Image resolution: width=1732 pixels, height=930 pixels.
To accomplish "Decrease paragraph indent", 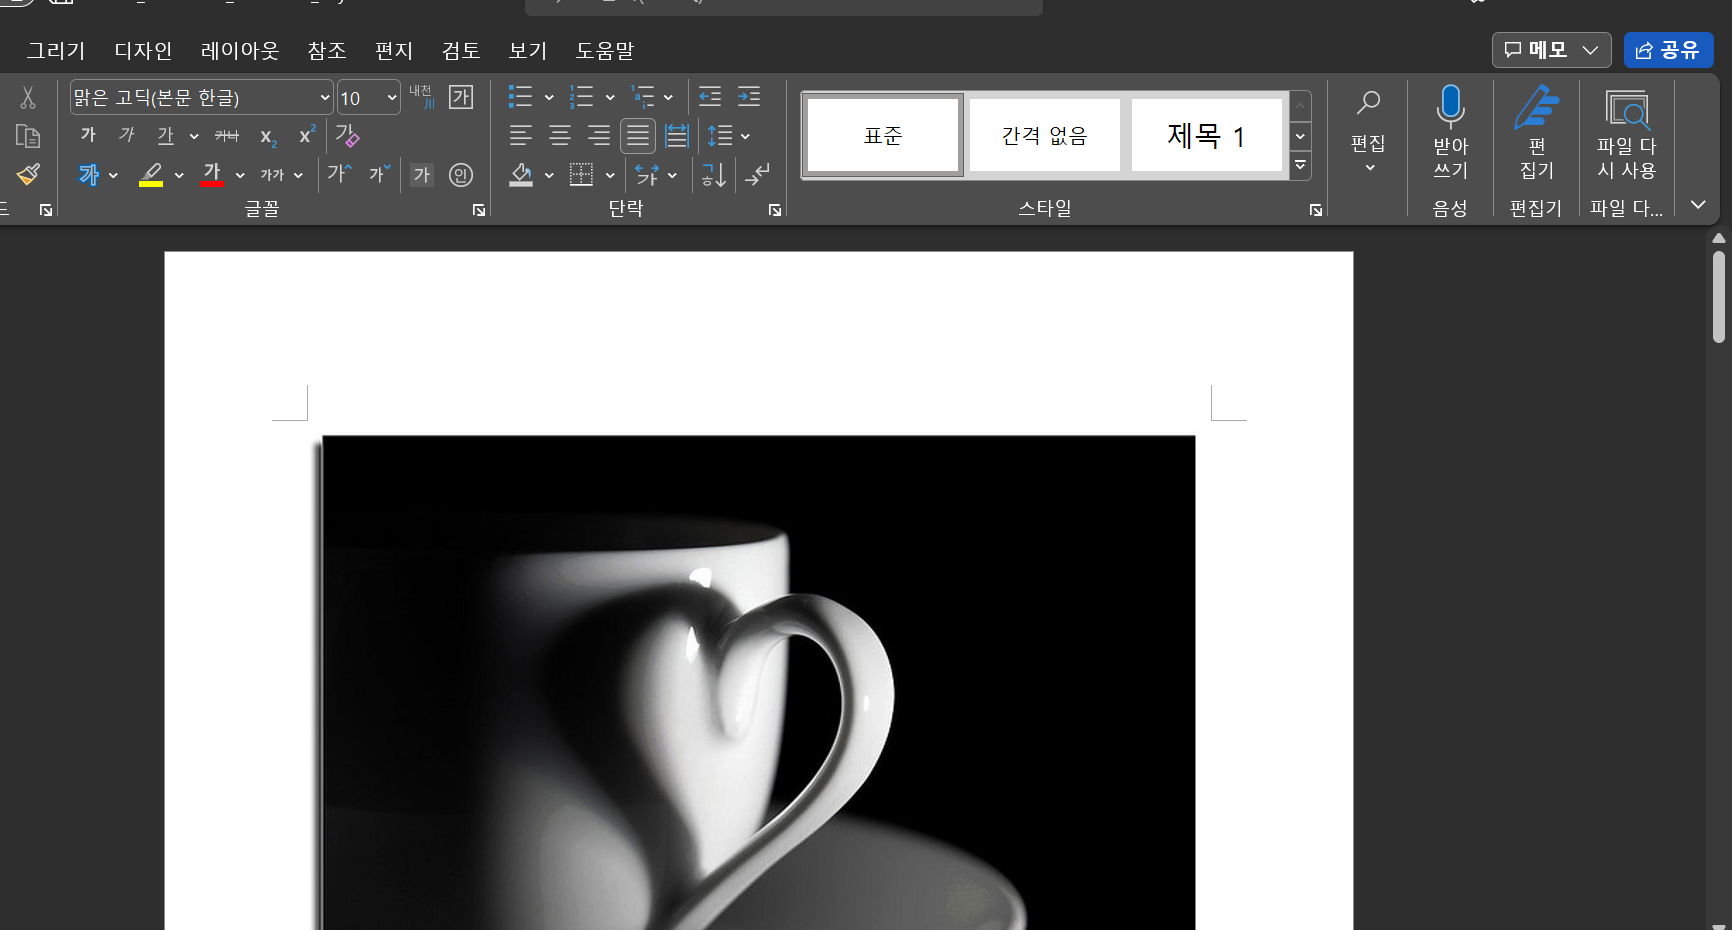I will 710,97.
